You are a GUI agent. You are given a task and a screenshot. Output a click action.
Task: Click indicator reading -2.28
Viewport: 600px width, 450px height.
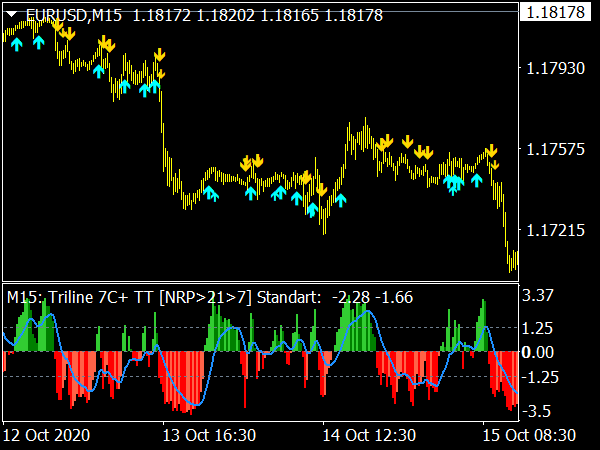point(351,297)
